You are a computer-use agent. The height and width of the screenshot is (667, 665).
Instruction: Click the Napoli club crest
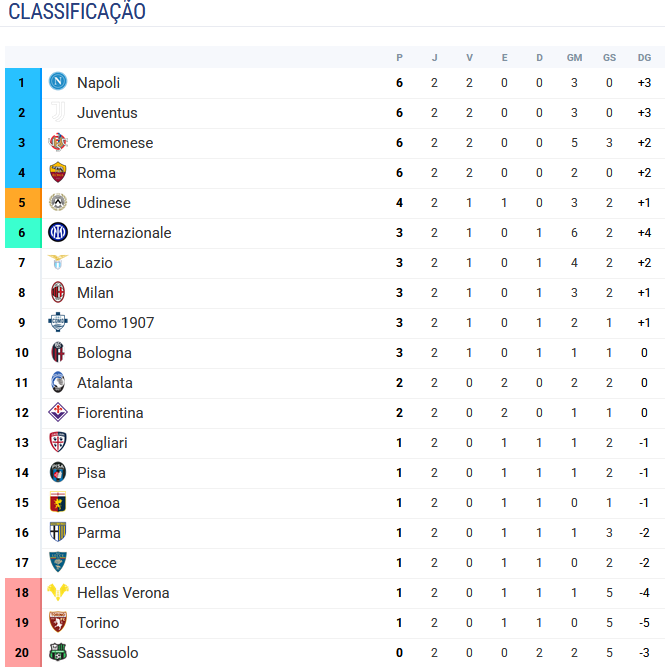click(x=58, y=82)
